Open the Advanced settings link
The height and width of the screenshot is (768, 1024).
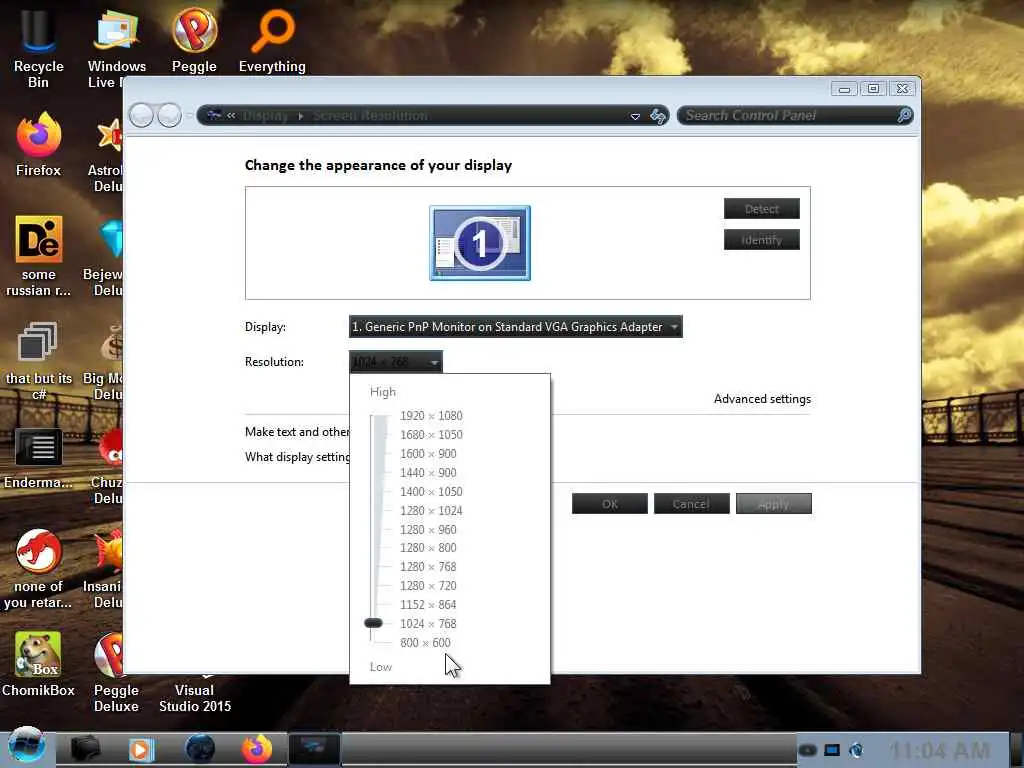pos(762,399)
